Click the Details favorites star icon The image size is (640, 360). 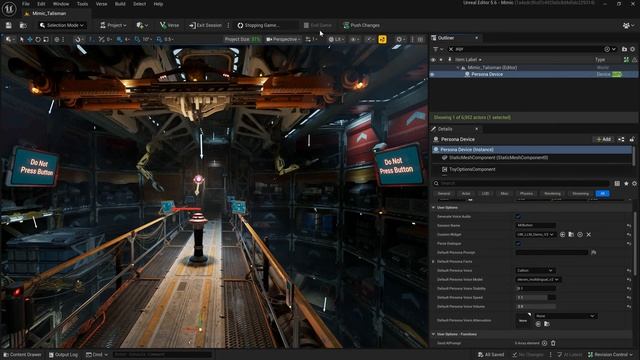click(626, 183)
